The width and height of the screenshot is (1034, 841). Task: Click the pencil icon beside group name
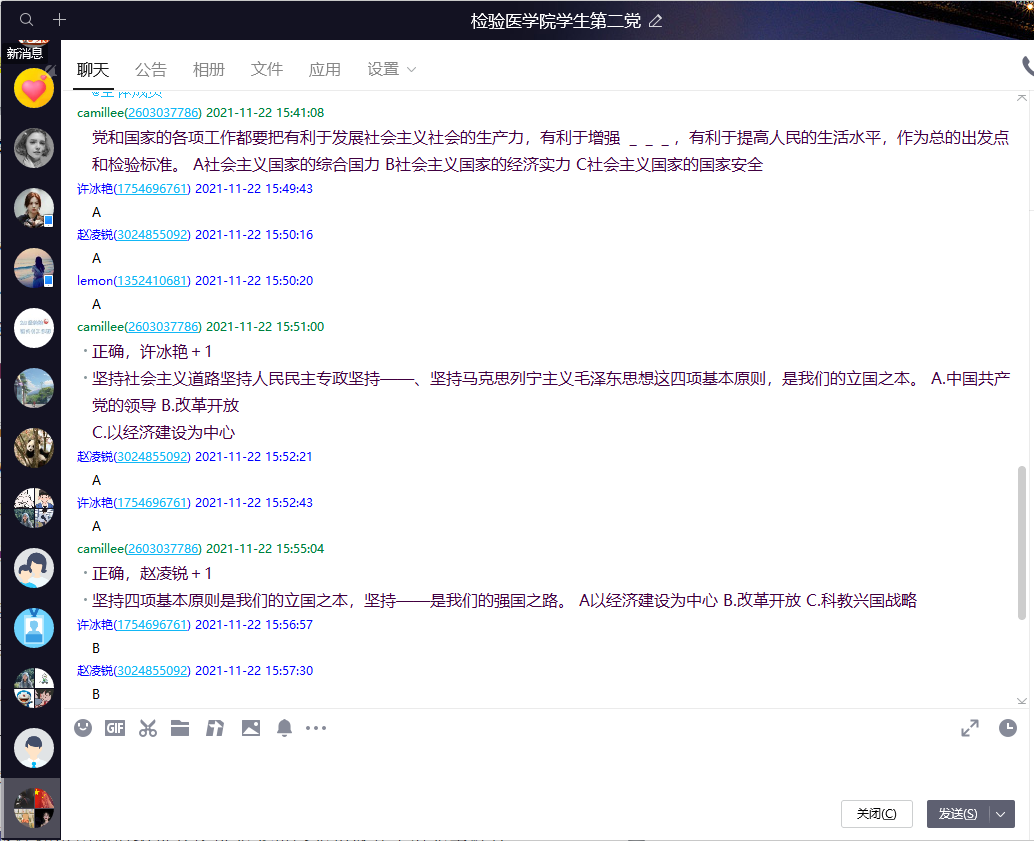[655, 21]
